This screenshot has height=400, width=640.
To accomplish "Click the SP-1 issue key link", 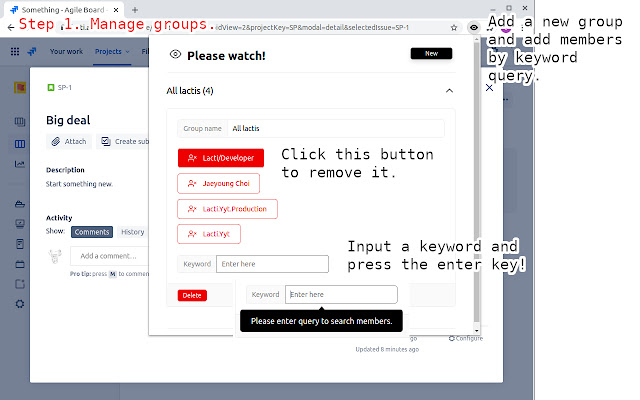I will [x=64, y=87].
